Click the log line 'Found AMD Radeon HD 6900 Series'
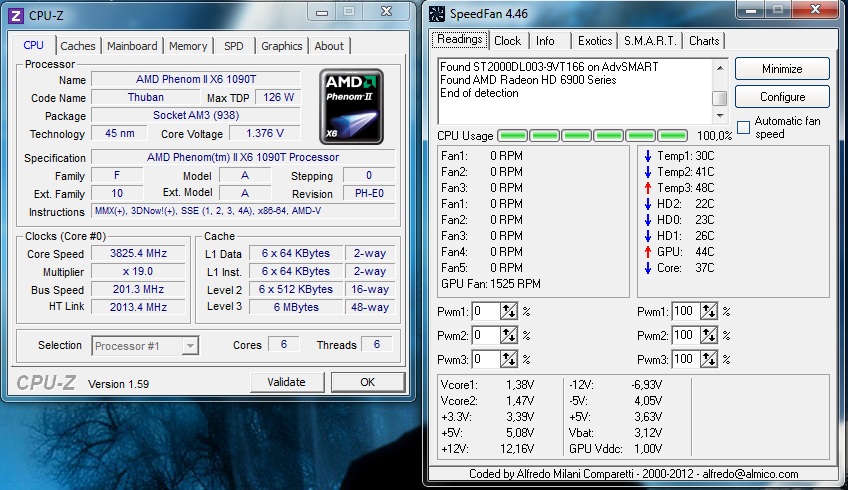The image size is (848, 490). [528, 80]
